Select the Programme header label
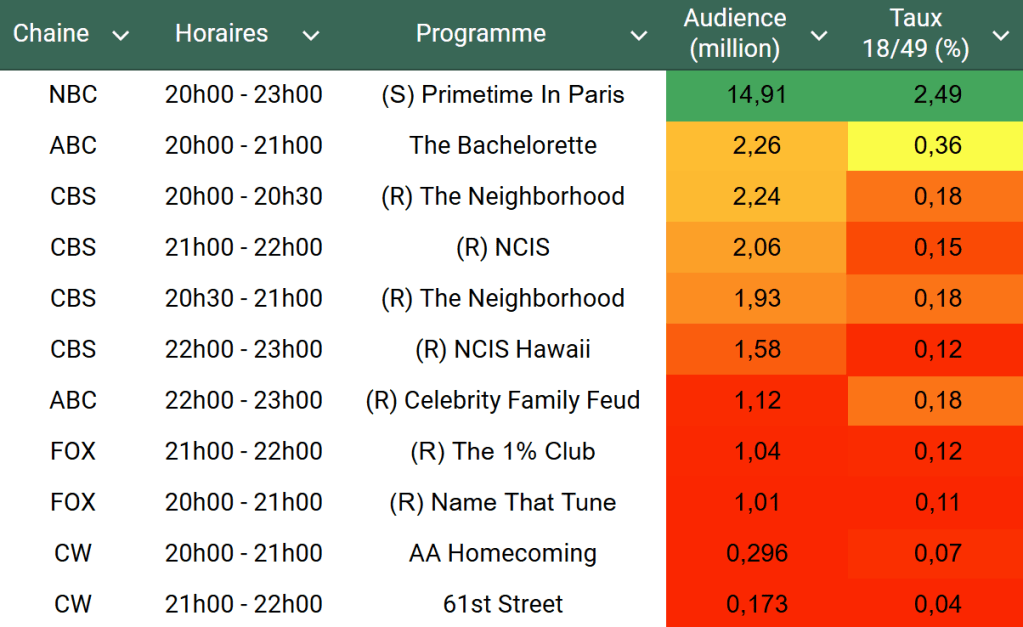Image resolution: width=1023 pixels, height=627 pixels. point(481,34)
